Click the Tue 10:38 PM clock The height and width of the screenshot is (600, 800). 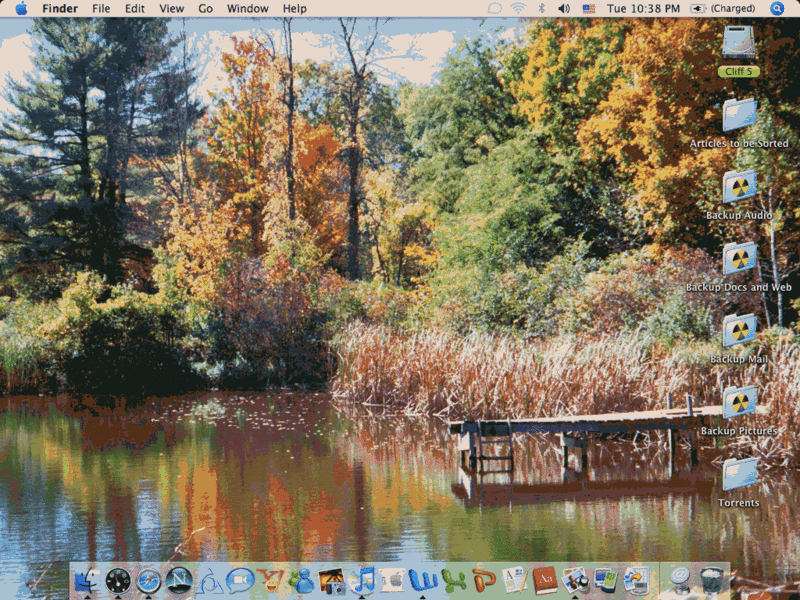[x=643, y=9]
